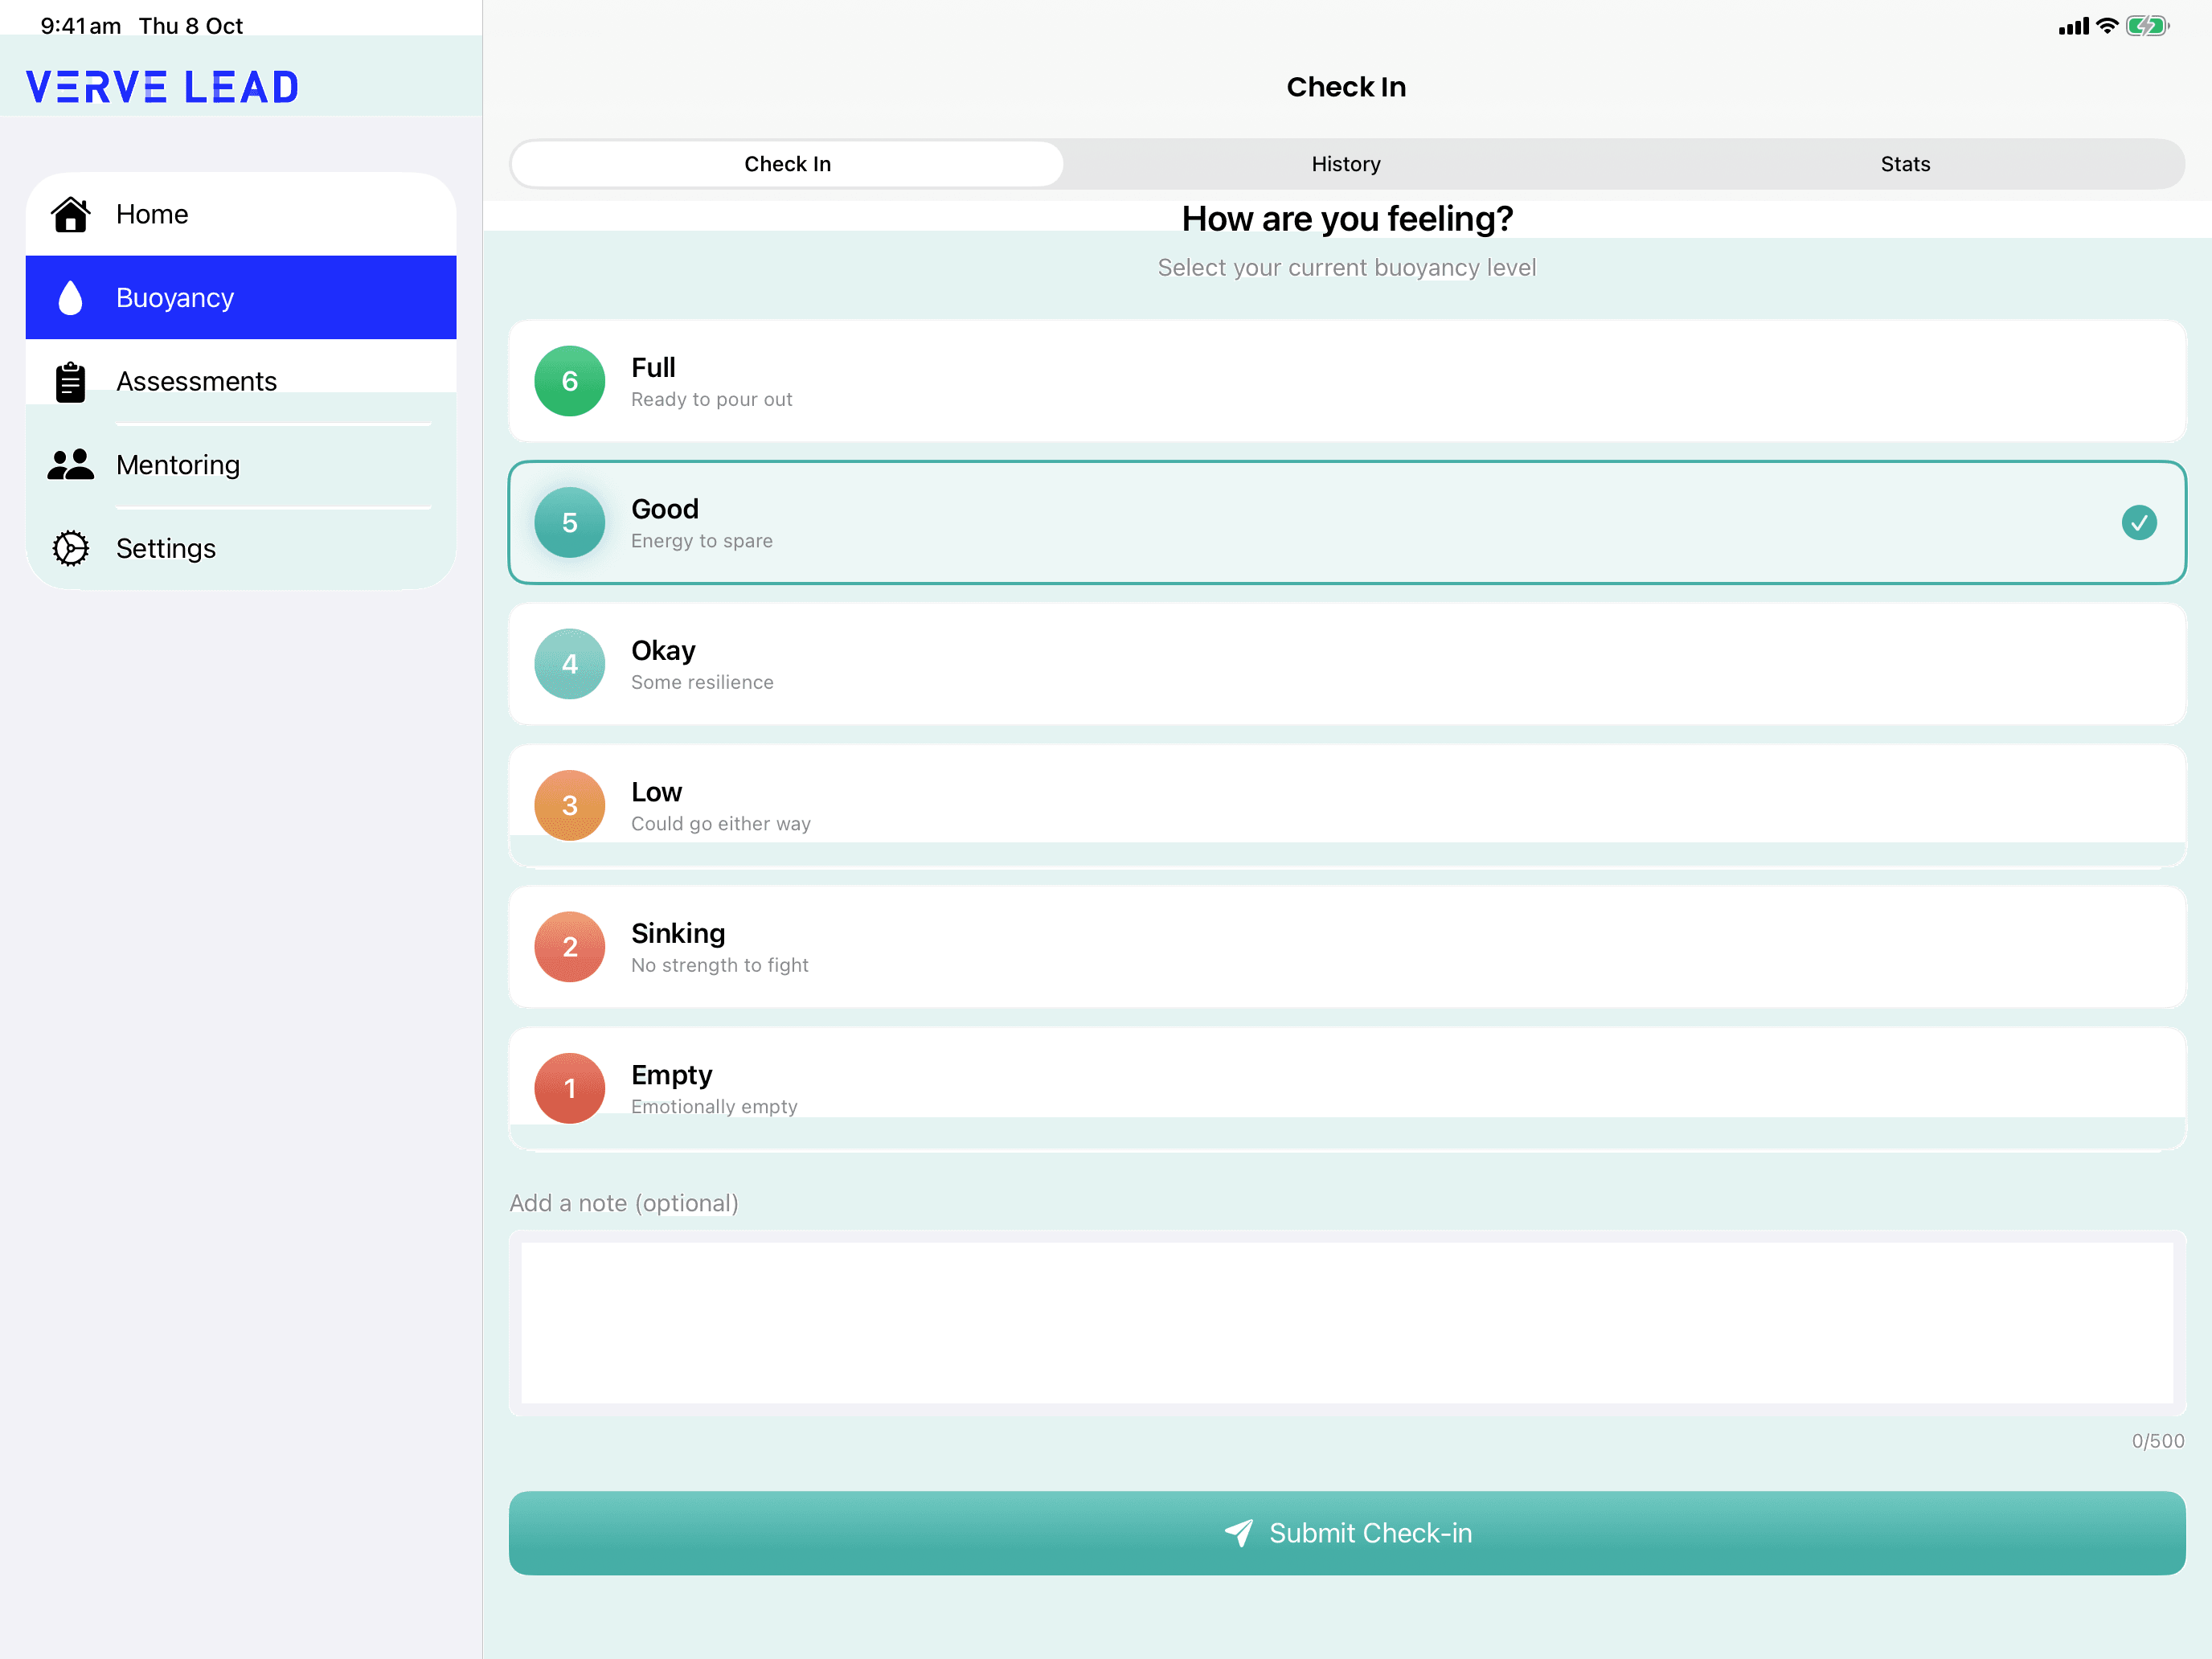Submit the check-in
Image resolution: width=2212 pixels, height=1659 pixels.
click(1347, 1533)
